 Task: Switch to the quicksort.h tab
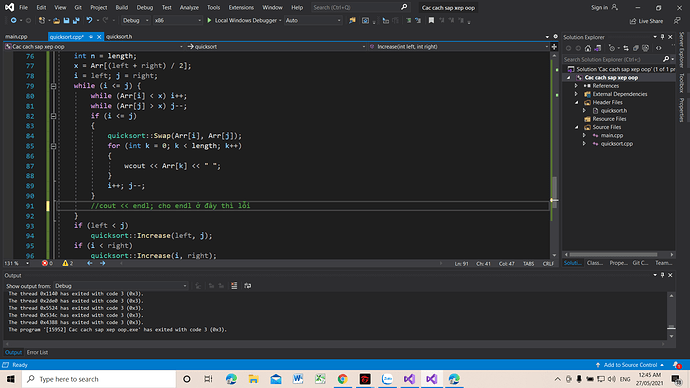pyautogui.click(x=119, y=37)
